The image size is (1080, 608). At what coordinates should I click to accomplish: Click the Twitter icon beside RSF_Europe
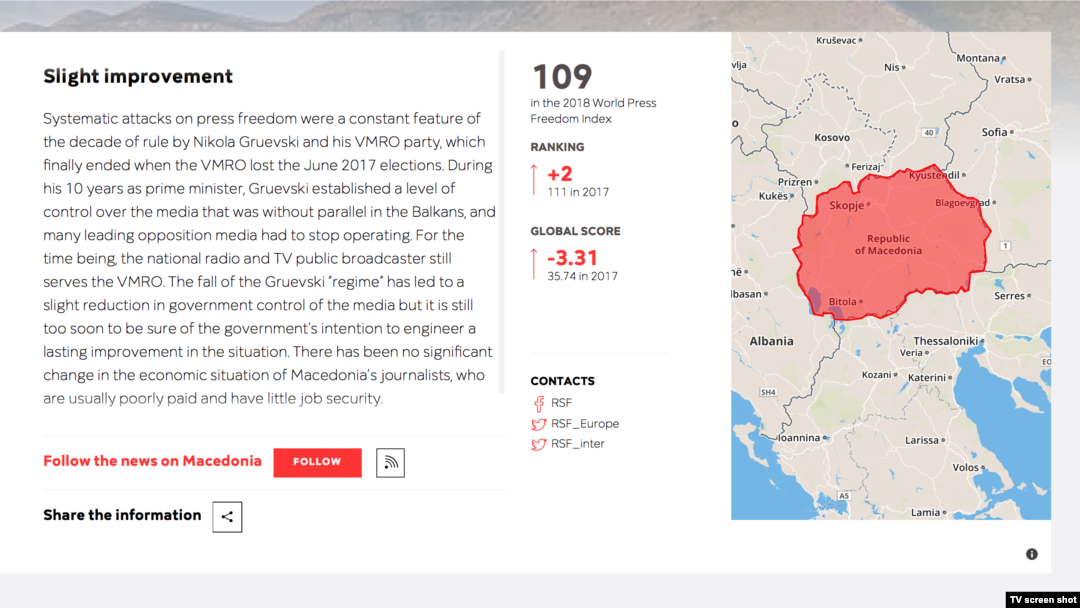tap(538, 424)
